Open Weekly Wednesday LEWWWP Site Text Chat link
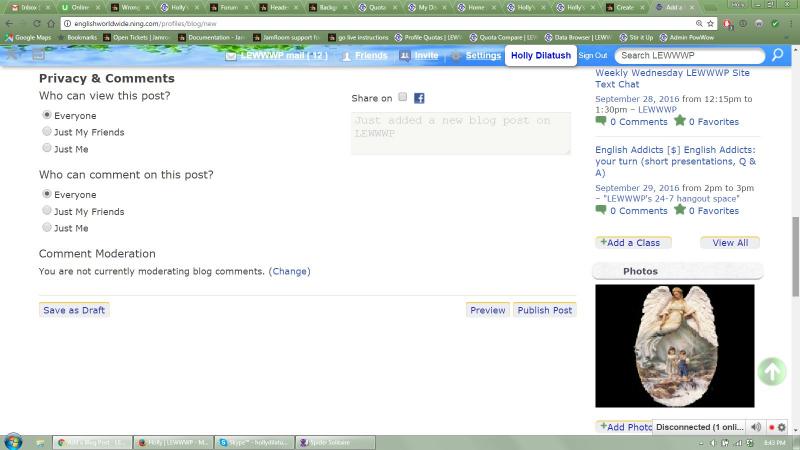800x450 pixels. click(x=672, y=79)
